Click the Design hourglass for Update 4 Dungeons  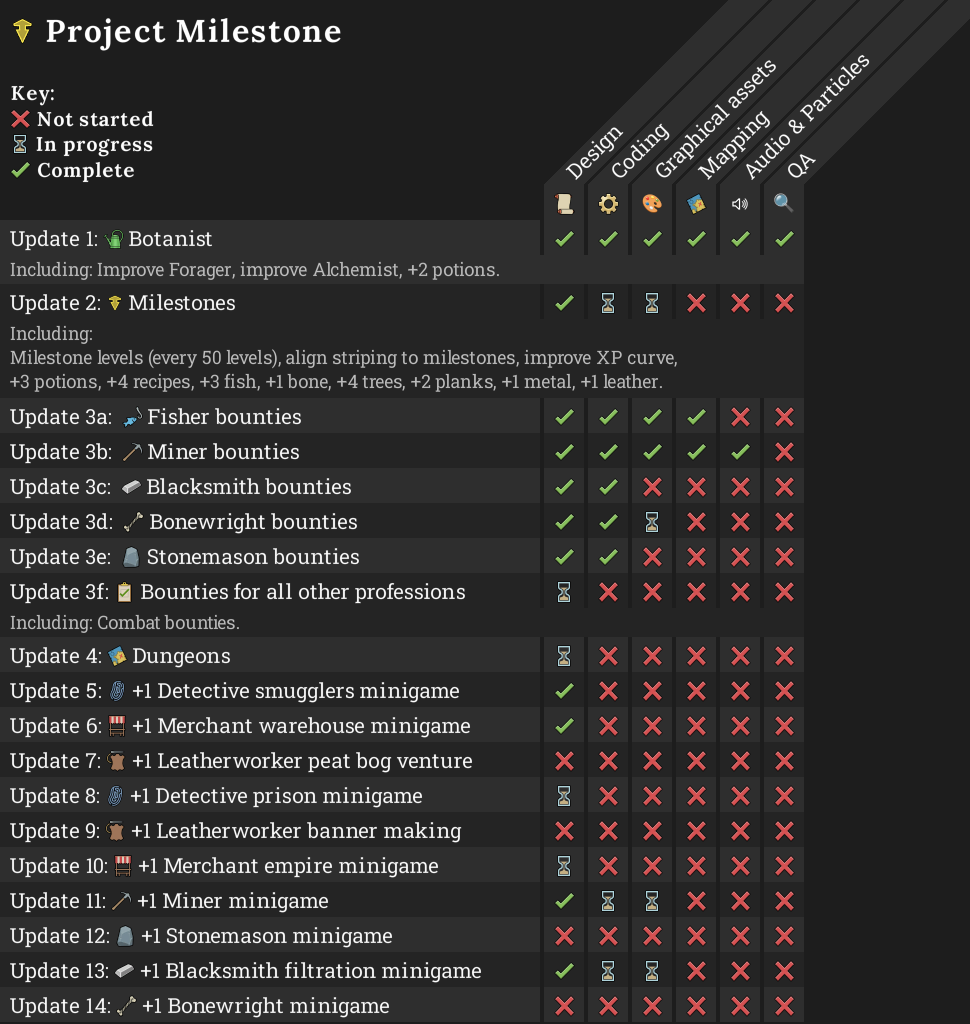[x=564, y=656]
